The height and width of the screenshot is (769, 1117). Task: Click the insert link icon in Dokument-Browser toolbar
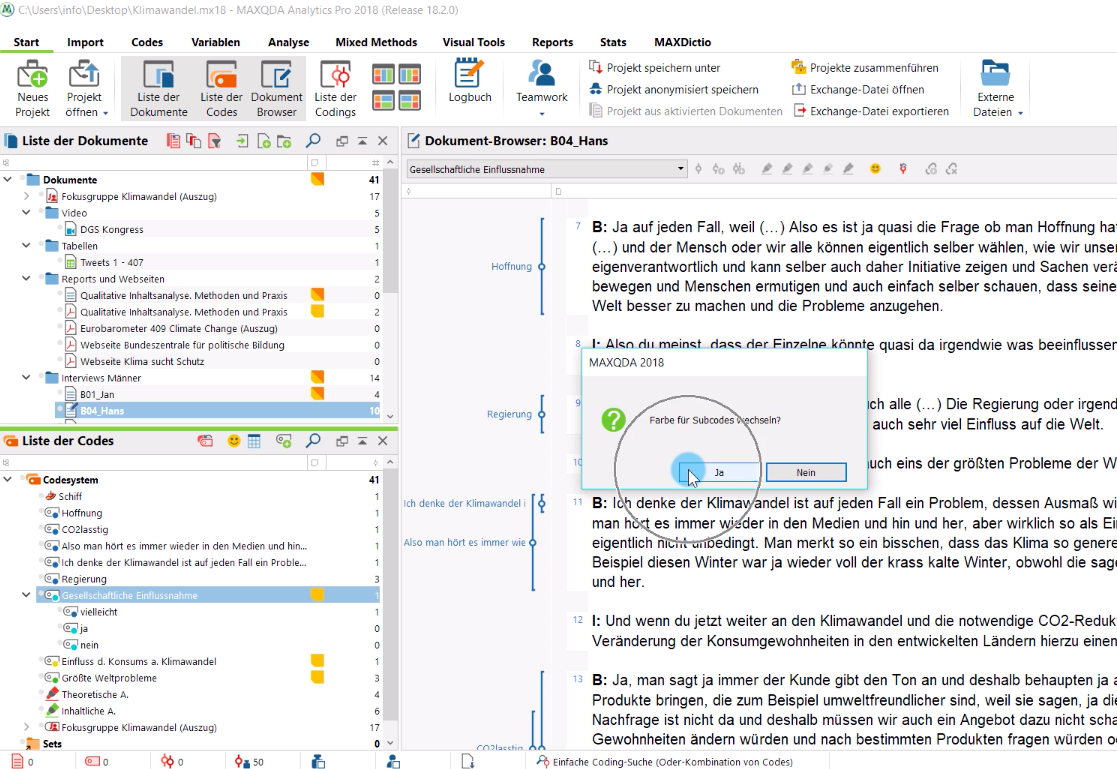tap(930, 169)
